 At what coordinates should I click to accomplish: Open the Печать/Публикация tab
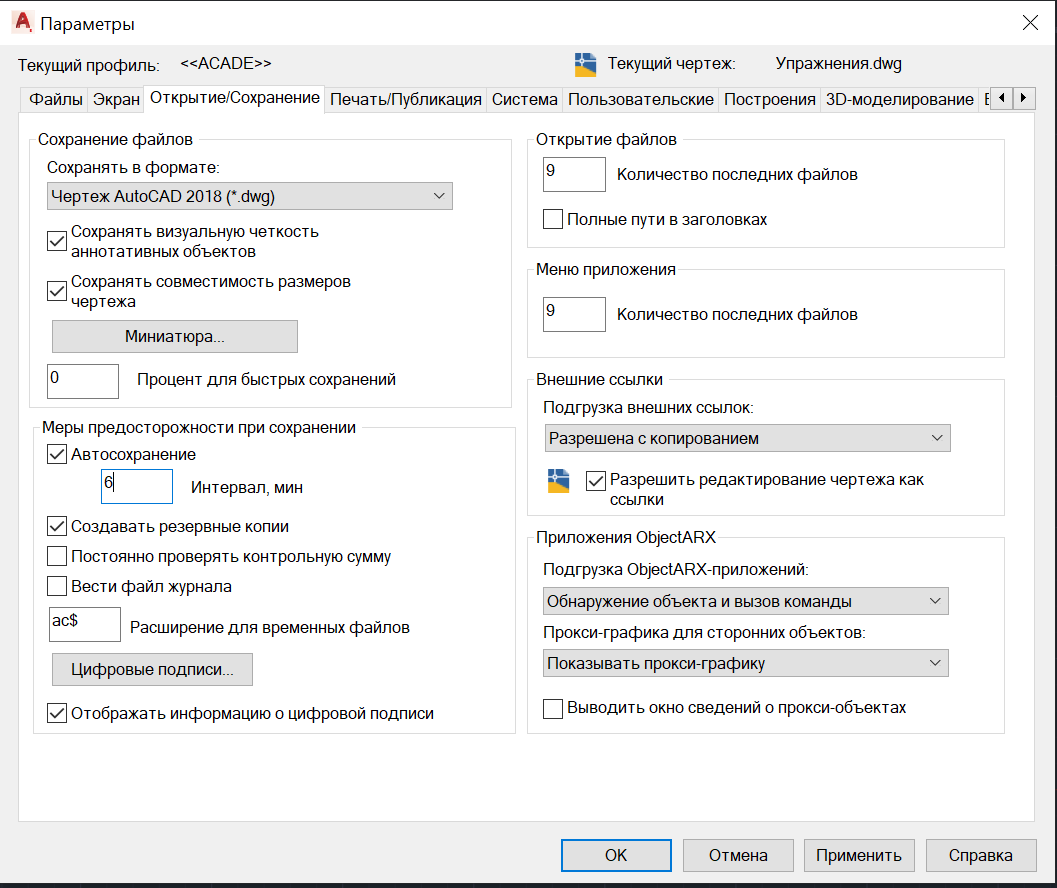pos(406,100)
